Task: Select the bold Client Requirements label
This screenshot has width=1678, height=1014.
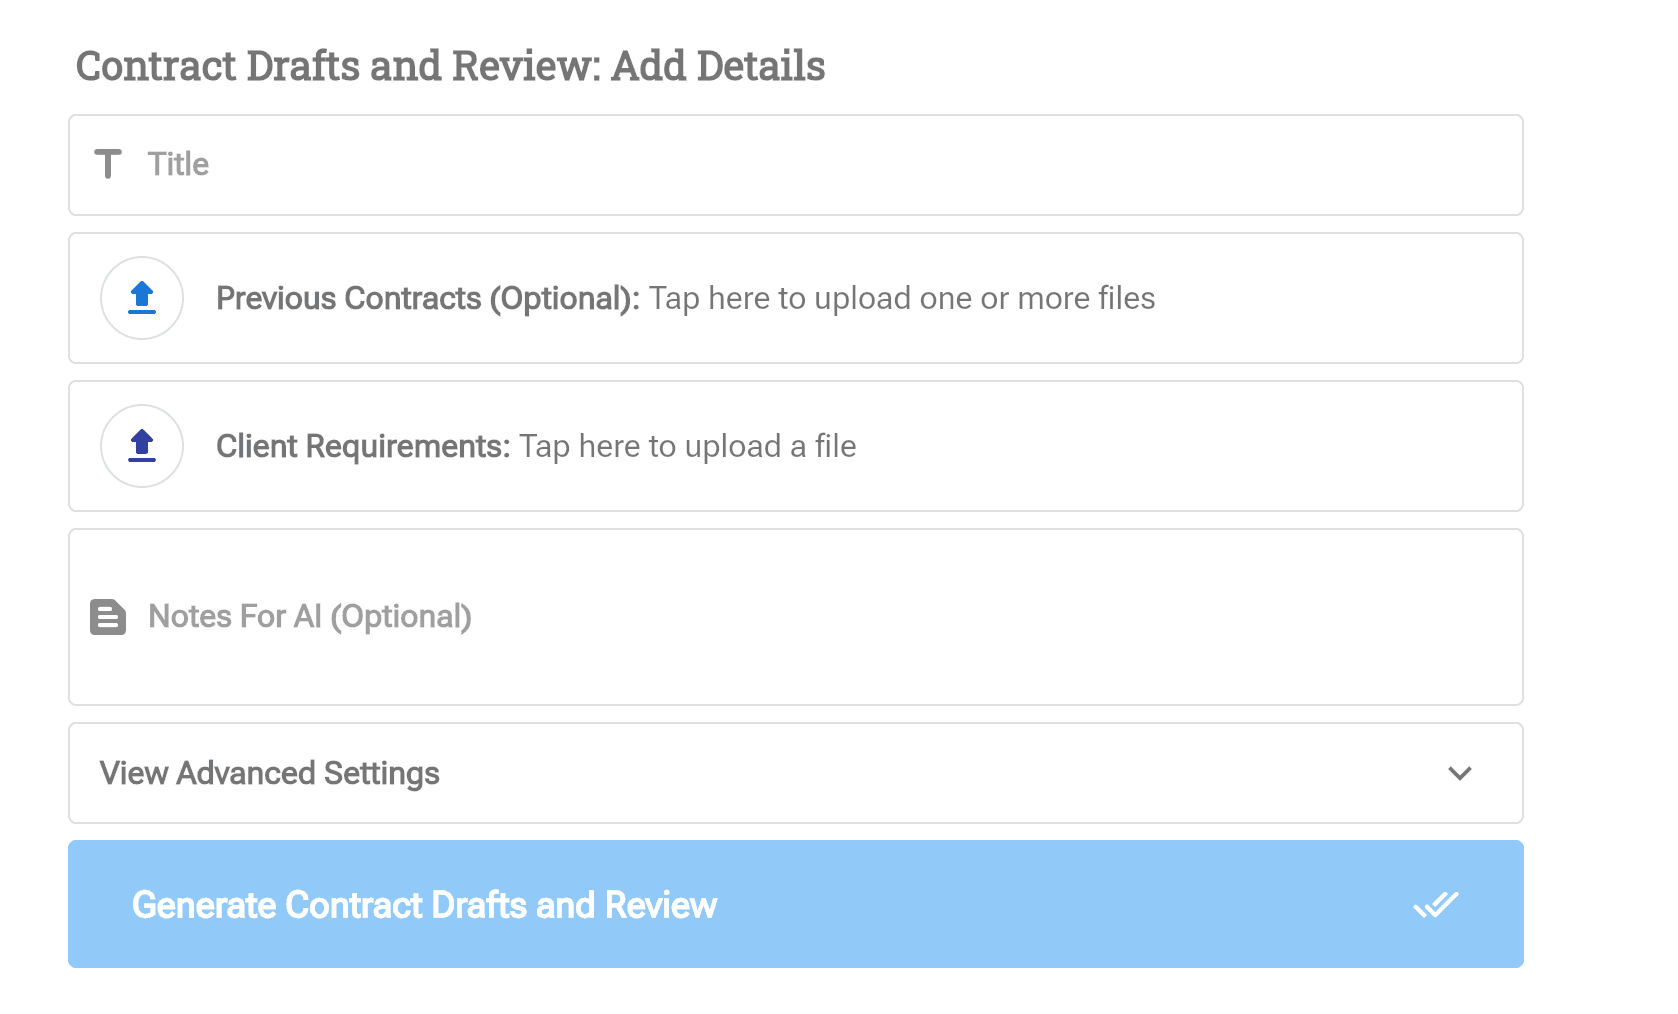Action: point(363,447)
